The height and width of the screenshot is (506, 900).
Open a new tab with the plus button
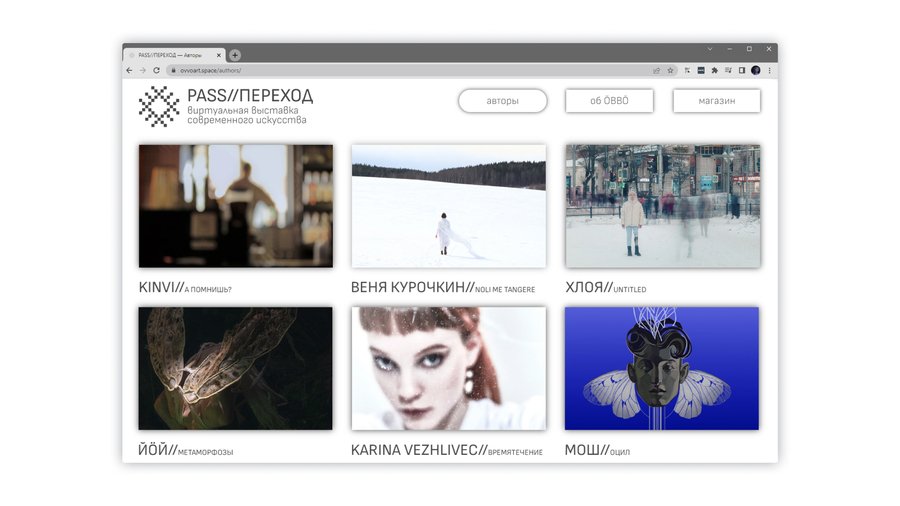pyautogui.click(x=235, y=55)
